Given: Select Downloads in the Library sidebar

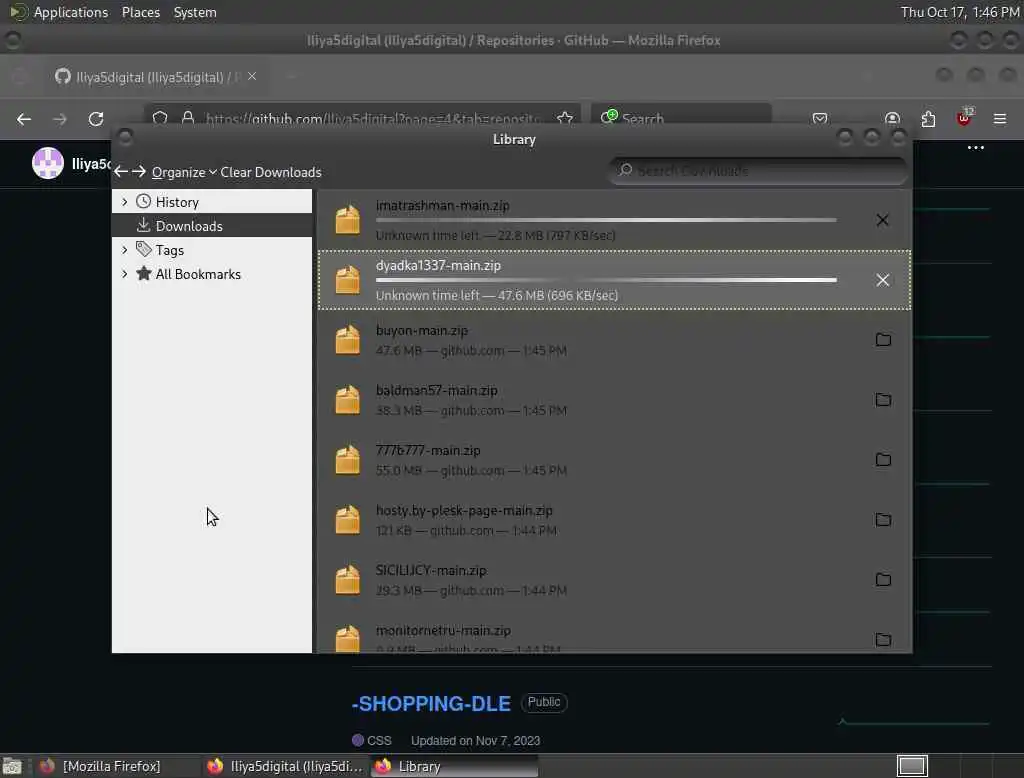Looking at the screenshot, I should tap(212, 226).
